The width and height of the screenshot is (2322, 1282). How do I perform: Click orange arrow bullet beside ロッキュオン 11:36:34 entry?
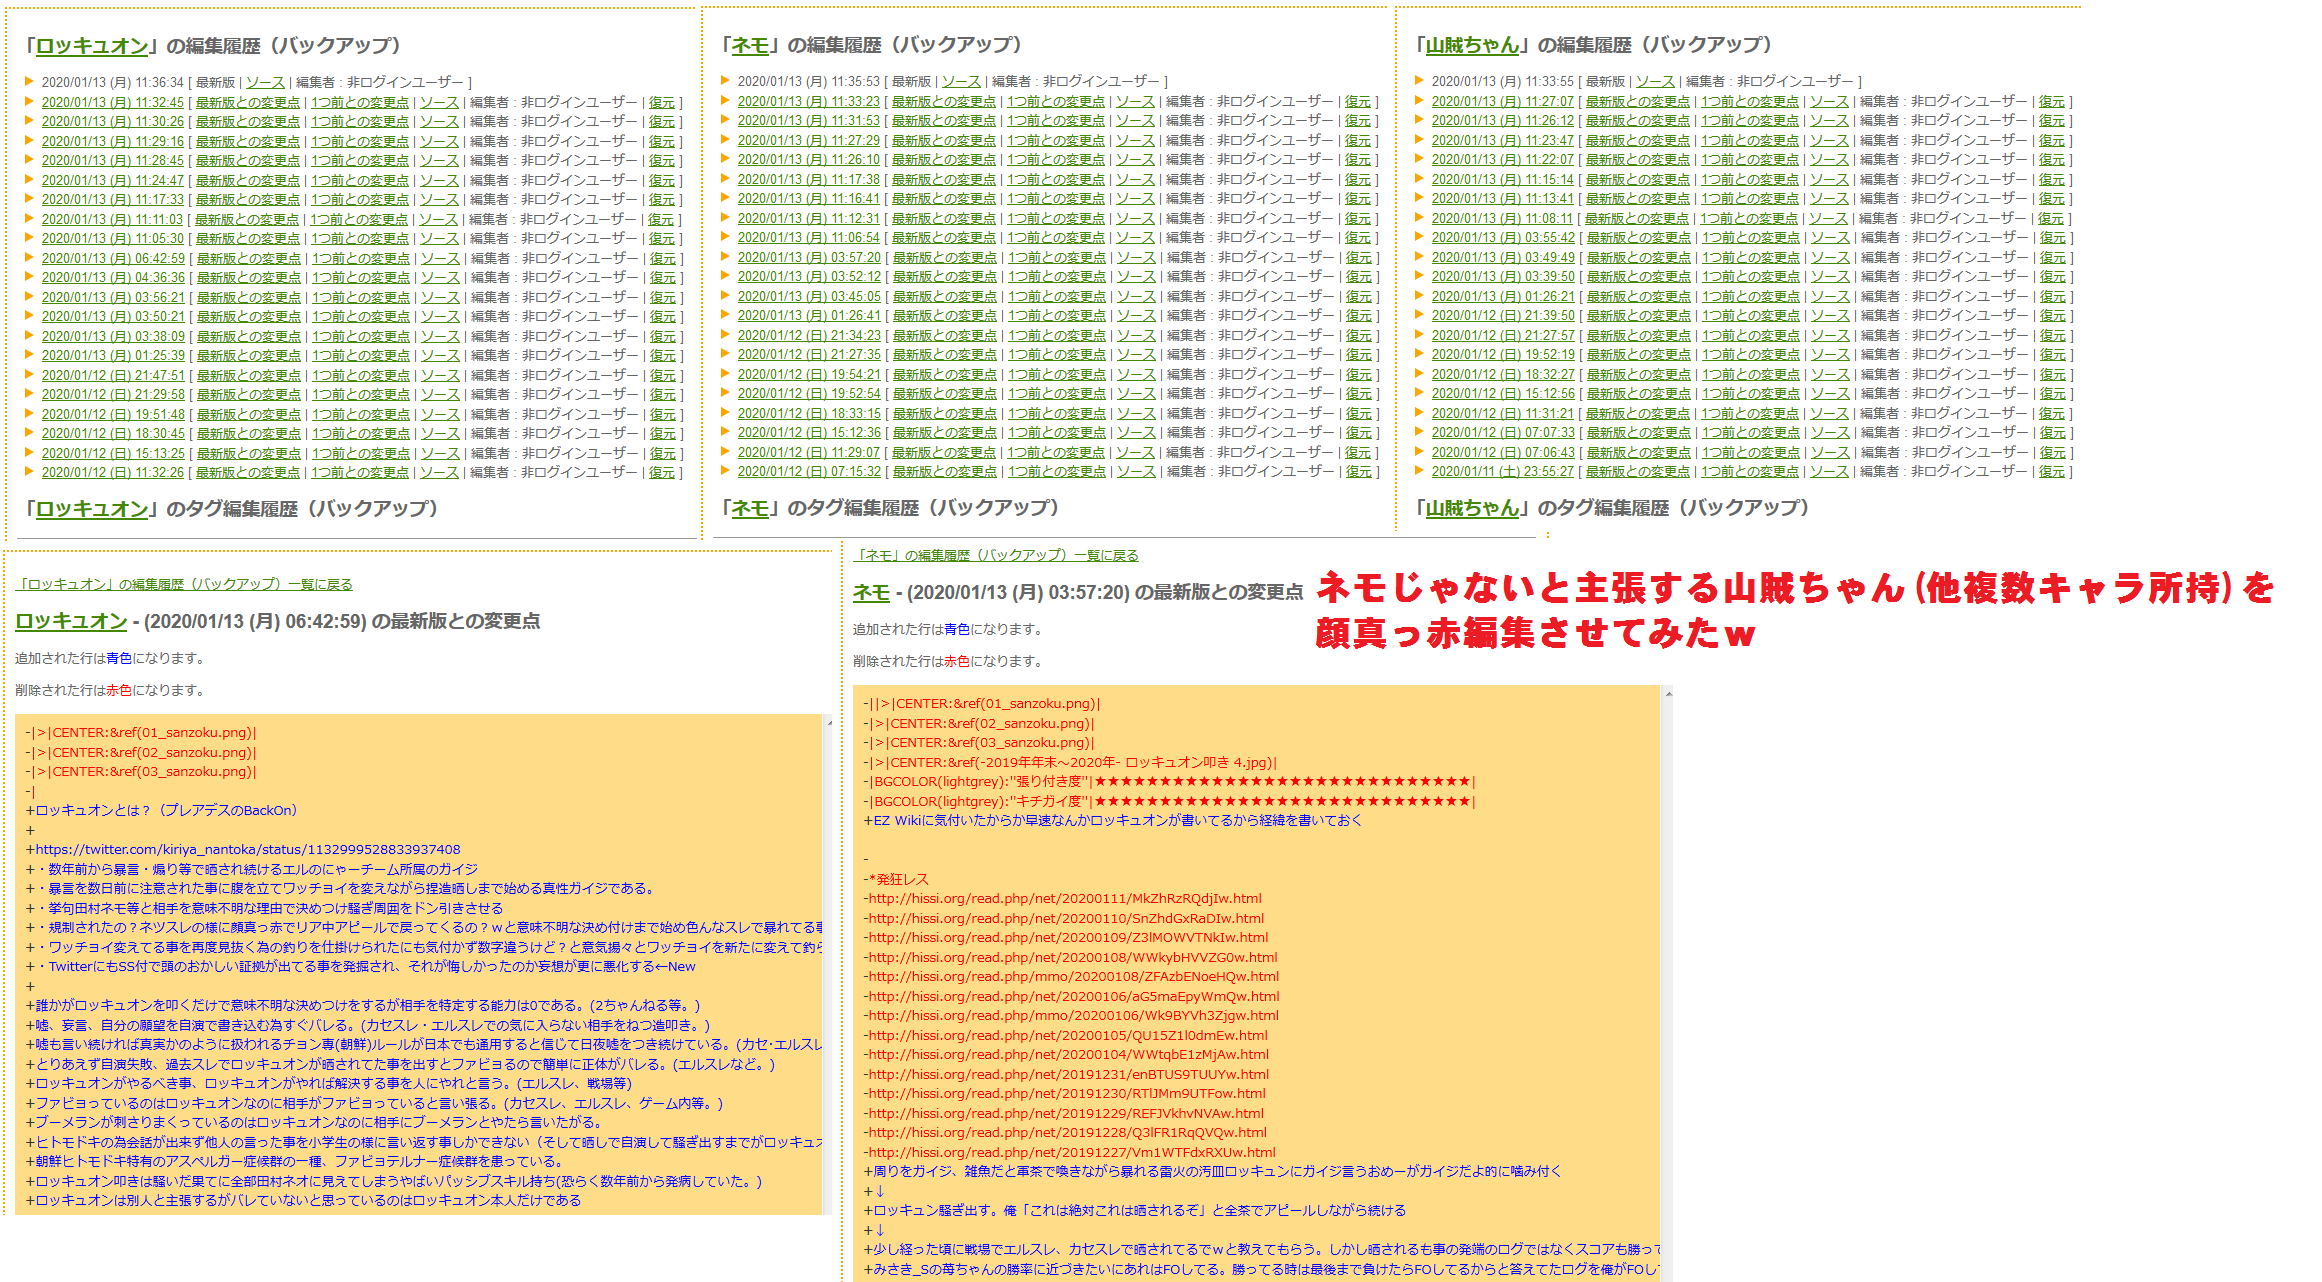(x=30, y=82)
